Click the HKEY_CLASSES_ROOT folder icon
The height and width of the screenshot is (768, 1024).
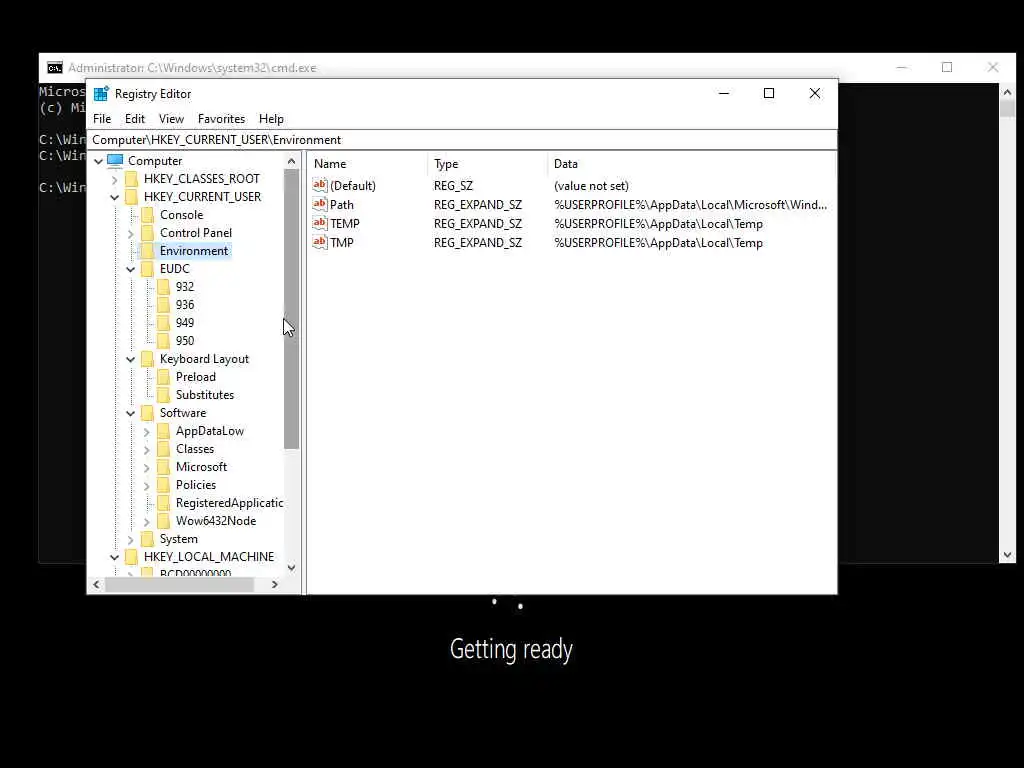click(132, 179)
